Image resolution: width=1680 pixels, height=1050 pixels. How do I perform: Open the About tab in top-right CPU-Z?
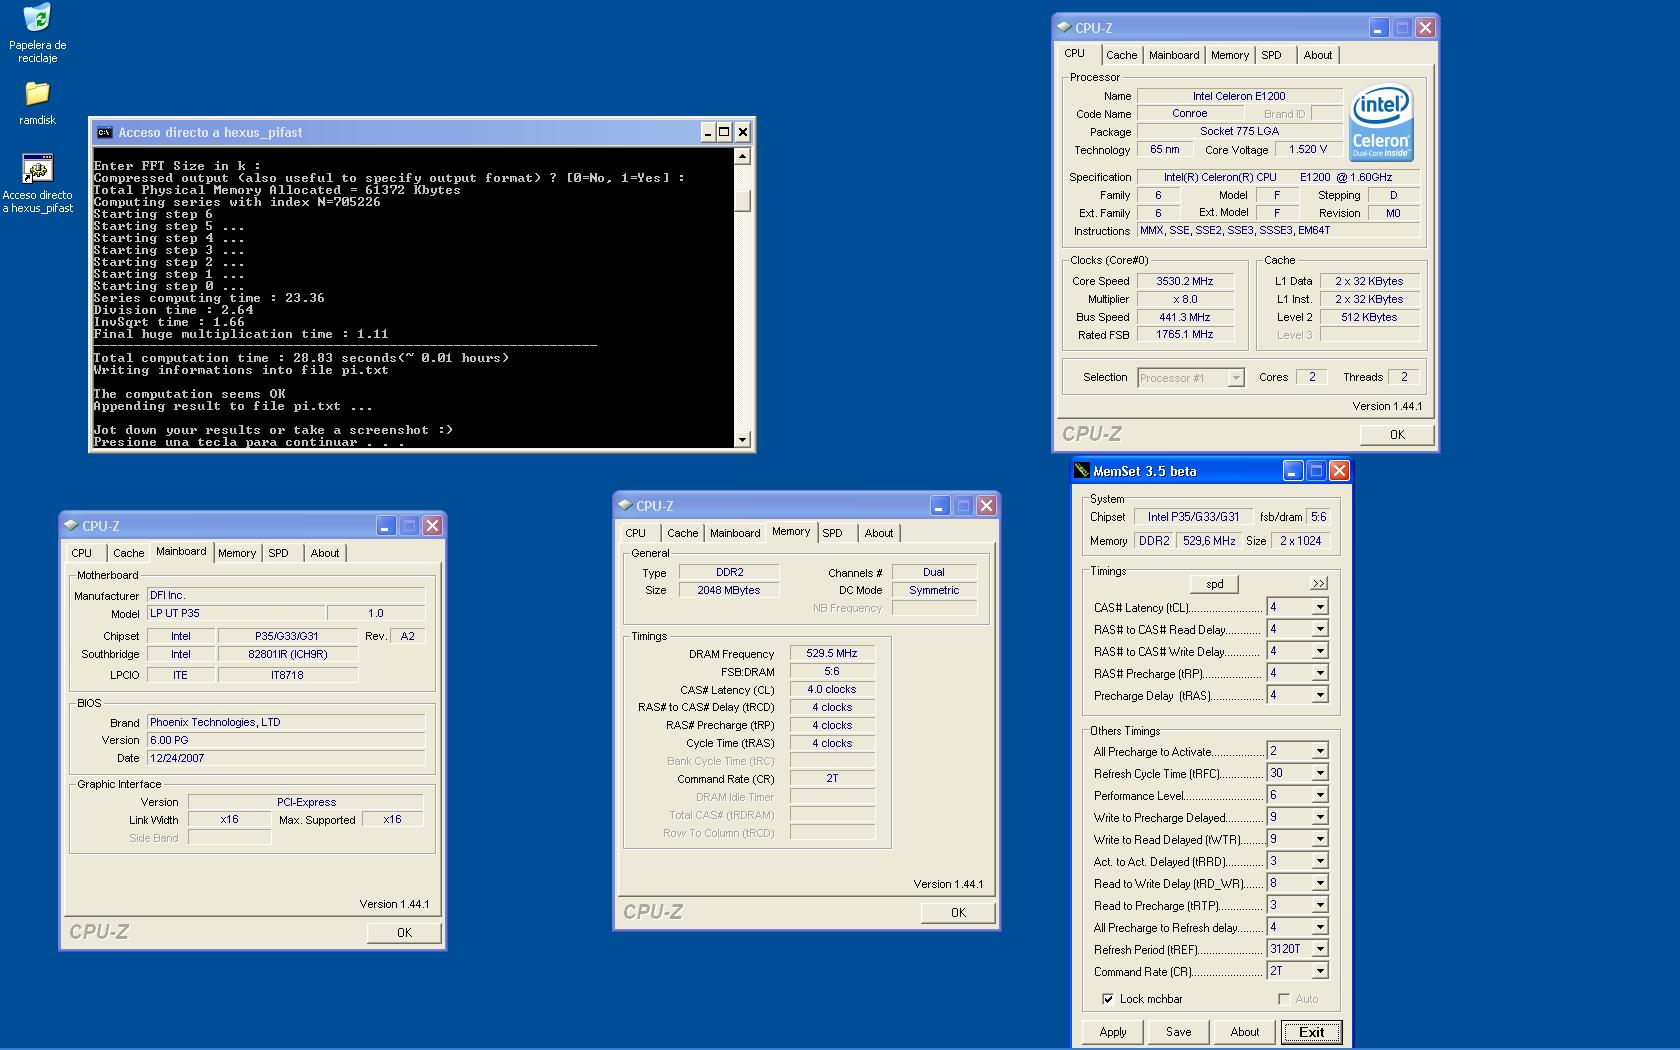[1317, 55]
